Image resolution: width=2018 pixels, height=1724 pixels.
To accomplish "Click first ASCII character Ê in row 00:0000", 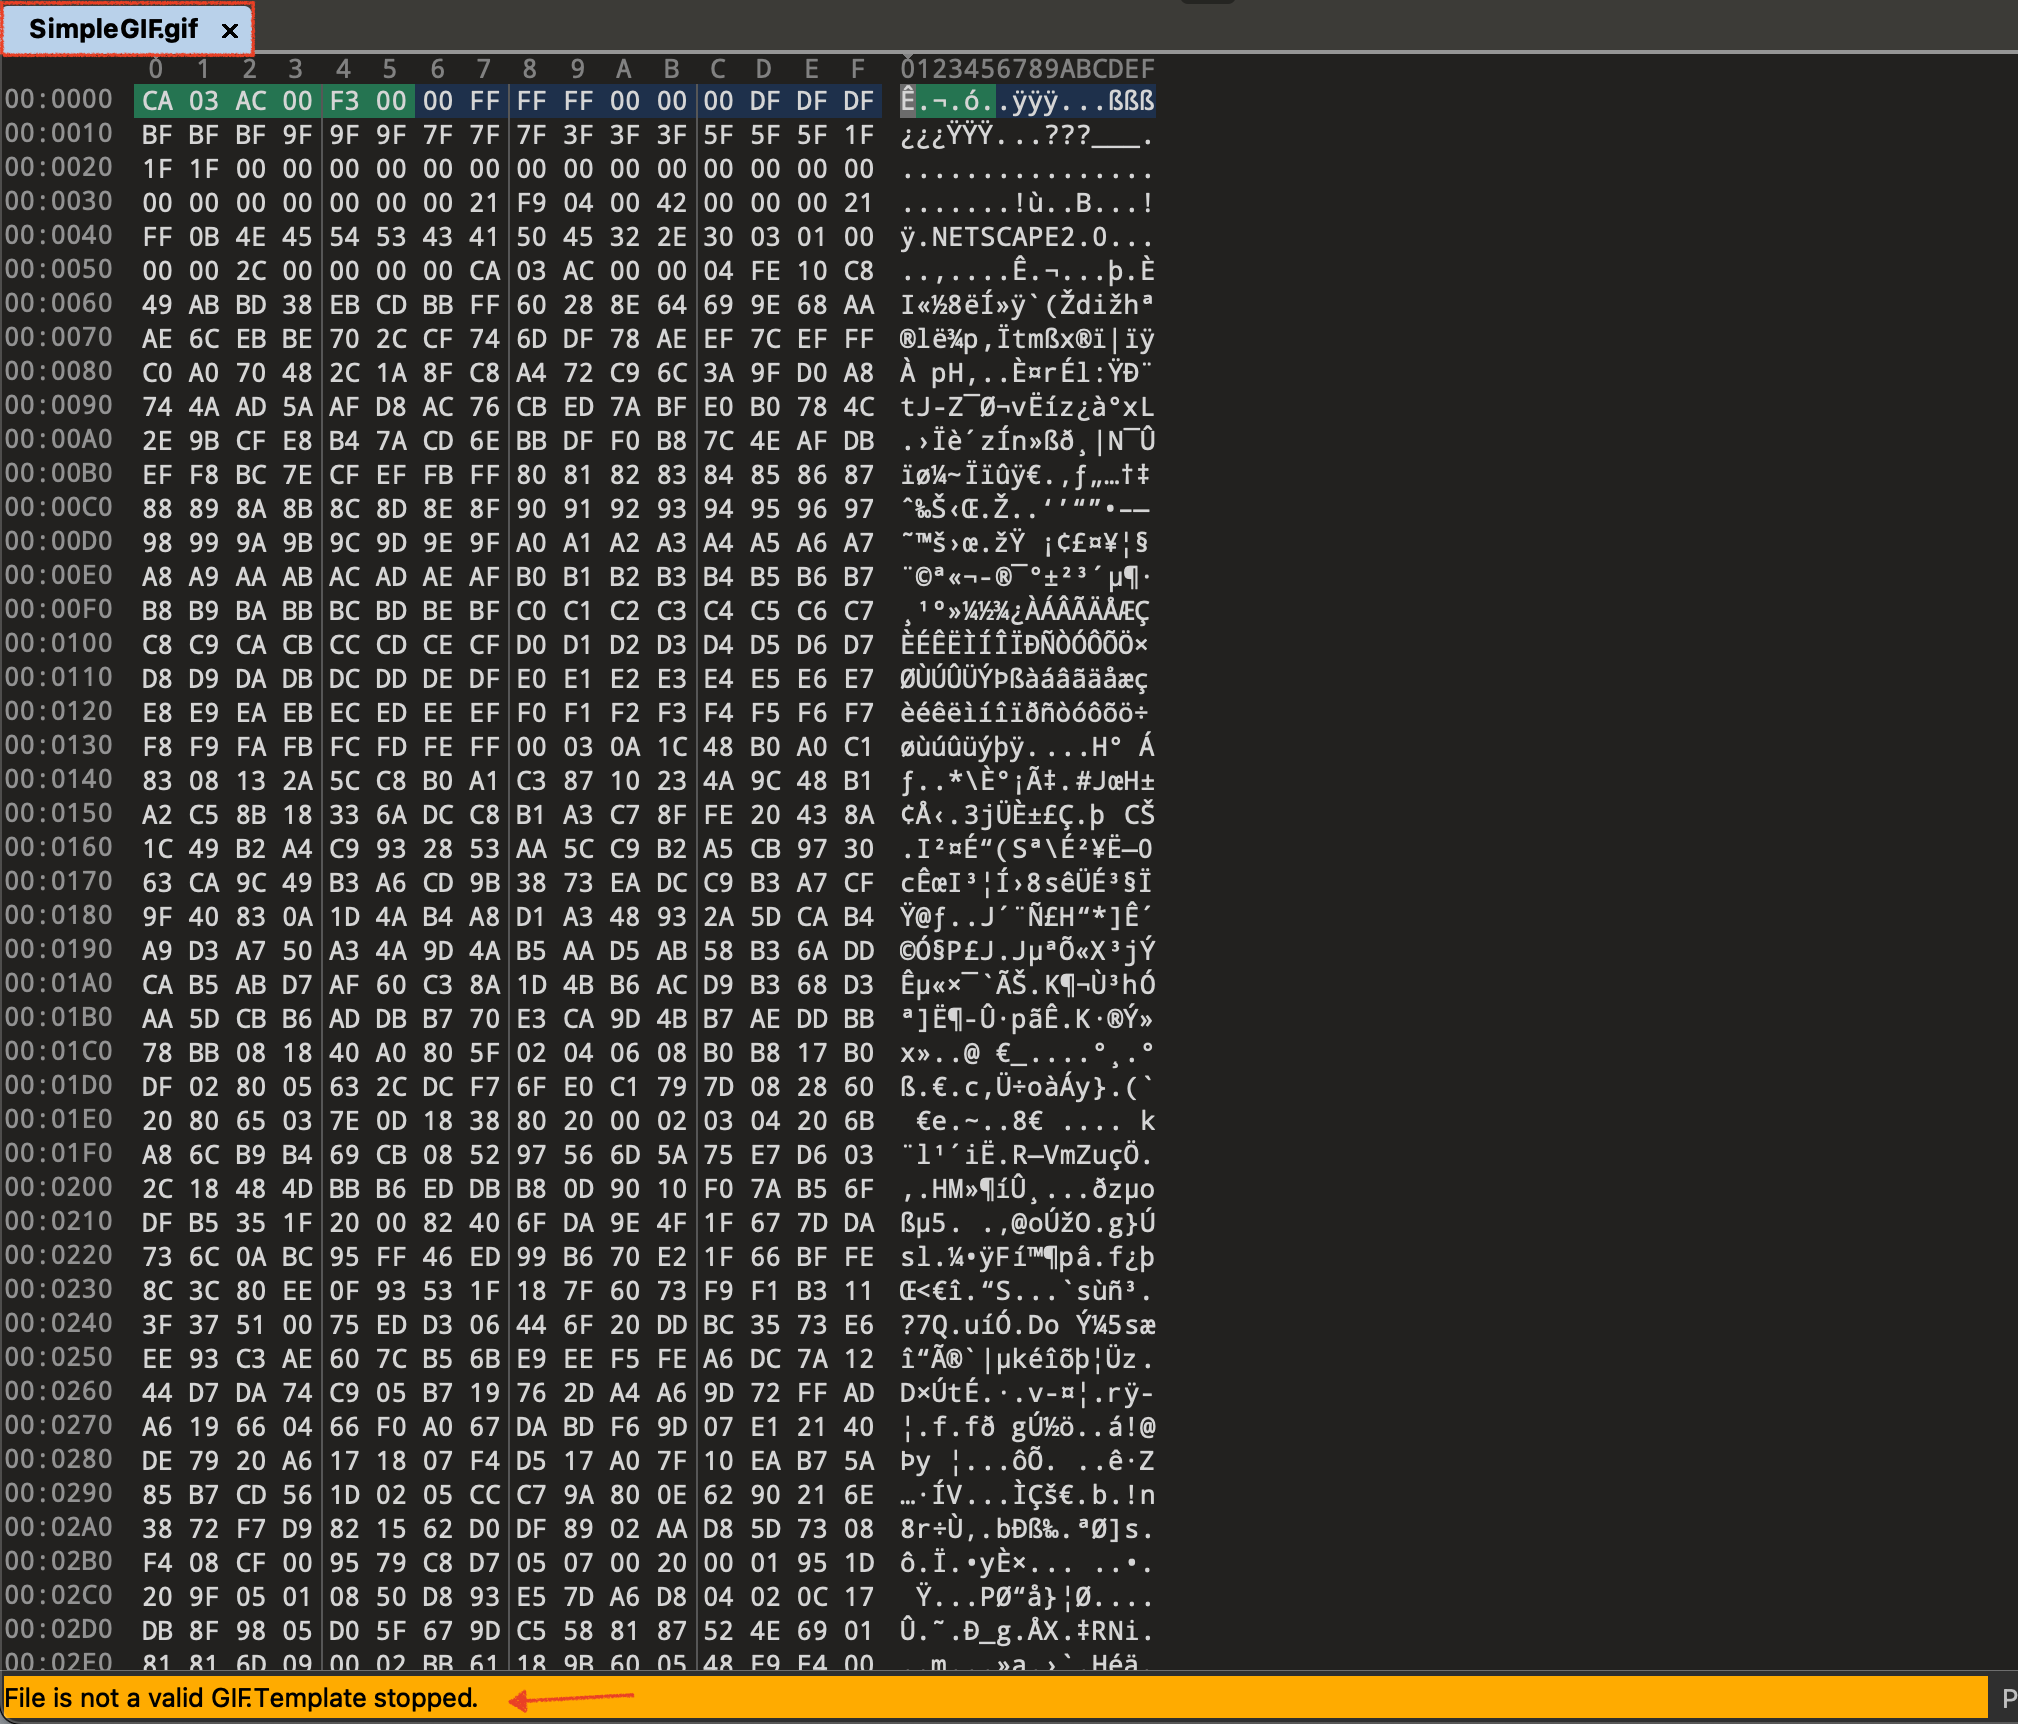I will coord(907,101).
